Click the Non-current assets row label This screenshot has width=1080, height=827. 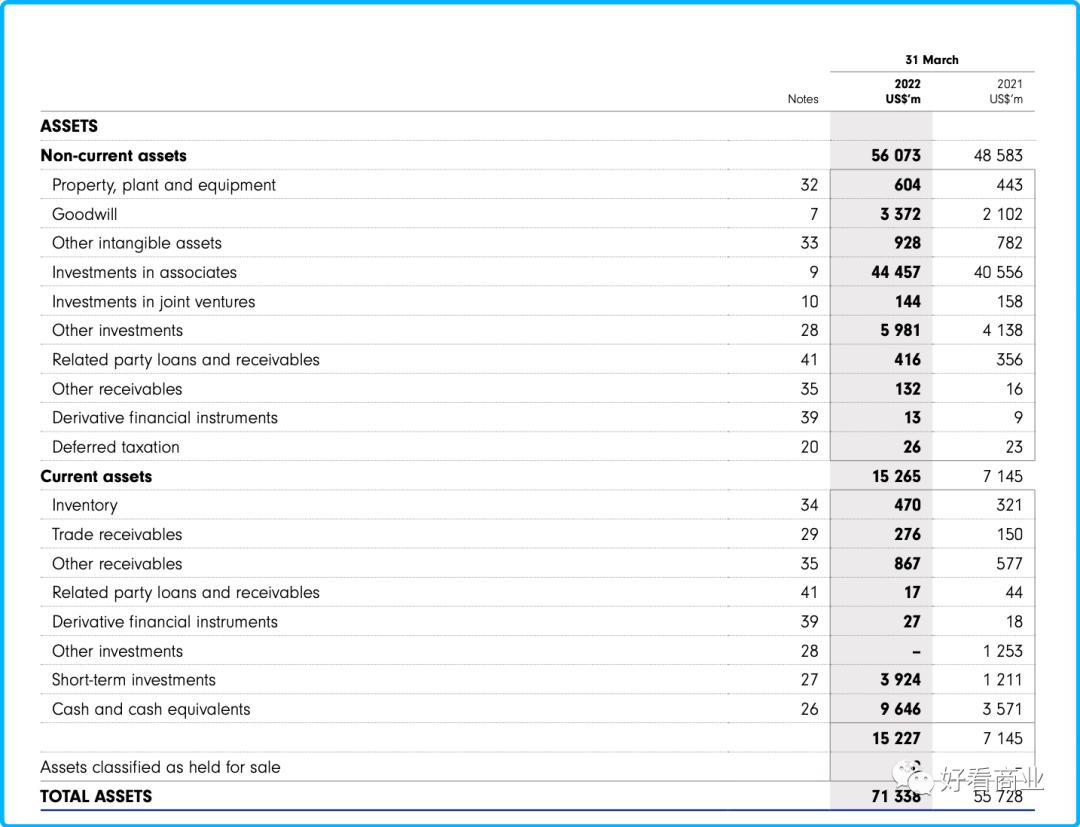tap(114, 156)
